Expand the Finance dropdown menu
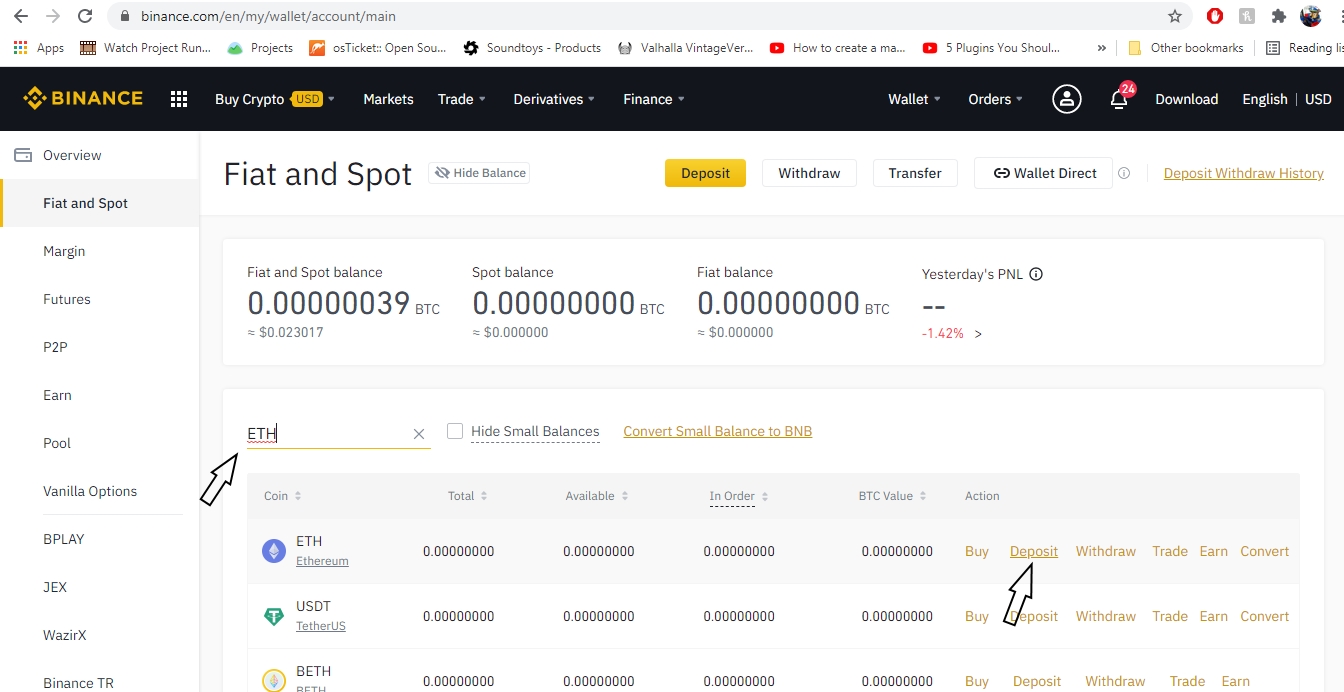The height and width of the screenshot is (692, 1344). (x=654, y=99)
